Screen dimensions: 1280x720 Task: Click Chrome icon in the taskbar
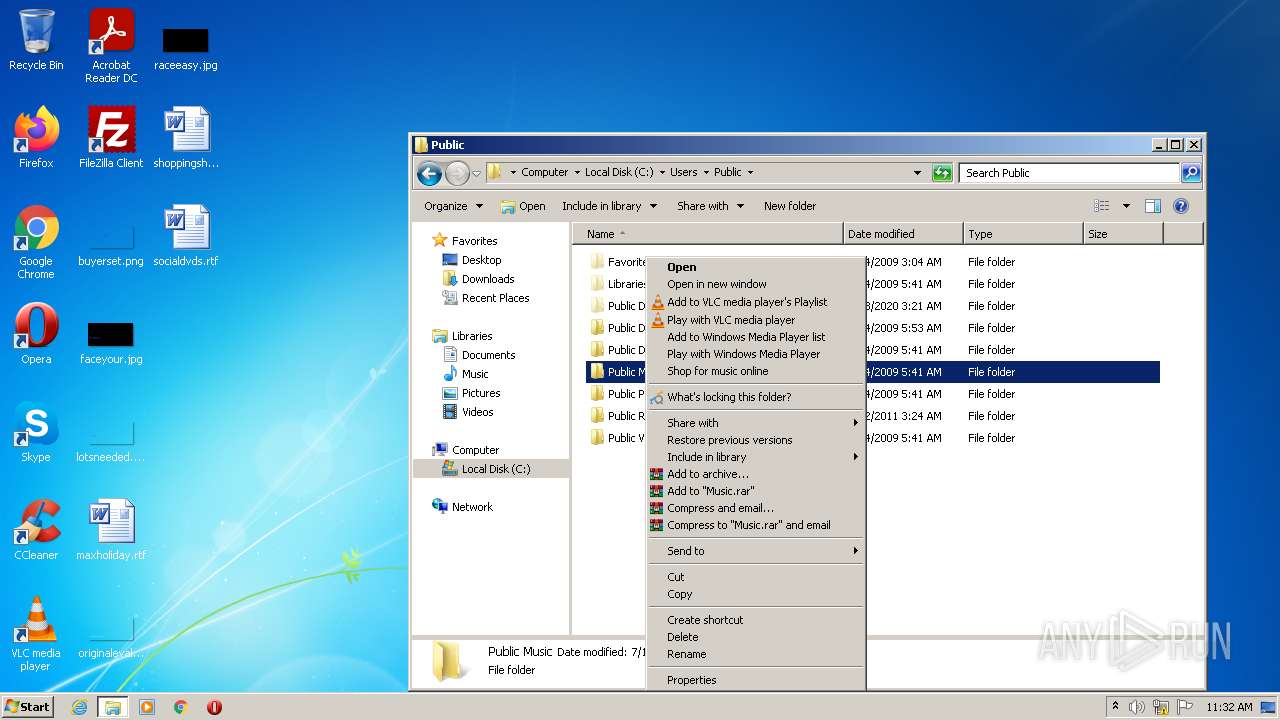[180, 707]
